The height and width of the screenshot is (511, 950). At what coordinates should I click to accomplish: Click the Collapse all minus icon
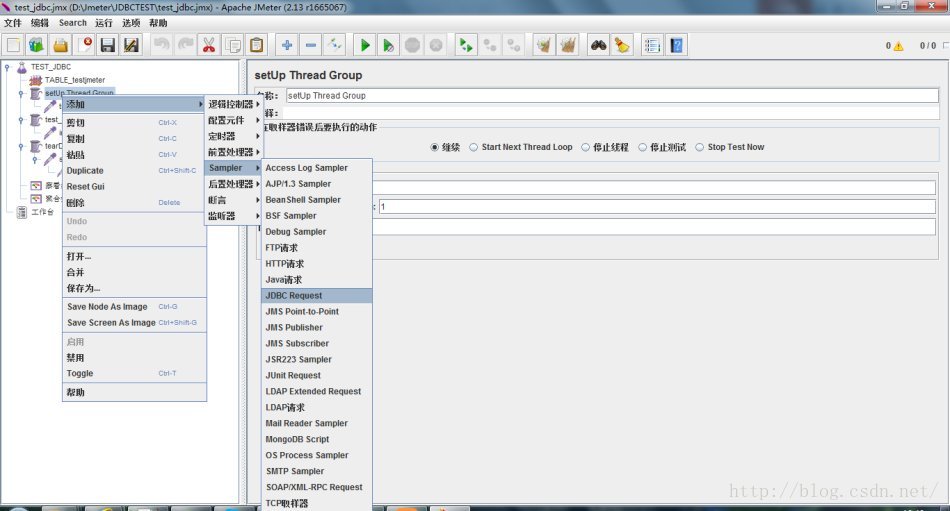click(x=311, y=45)
